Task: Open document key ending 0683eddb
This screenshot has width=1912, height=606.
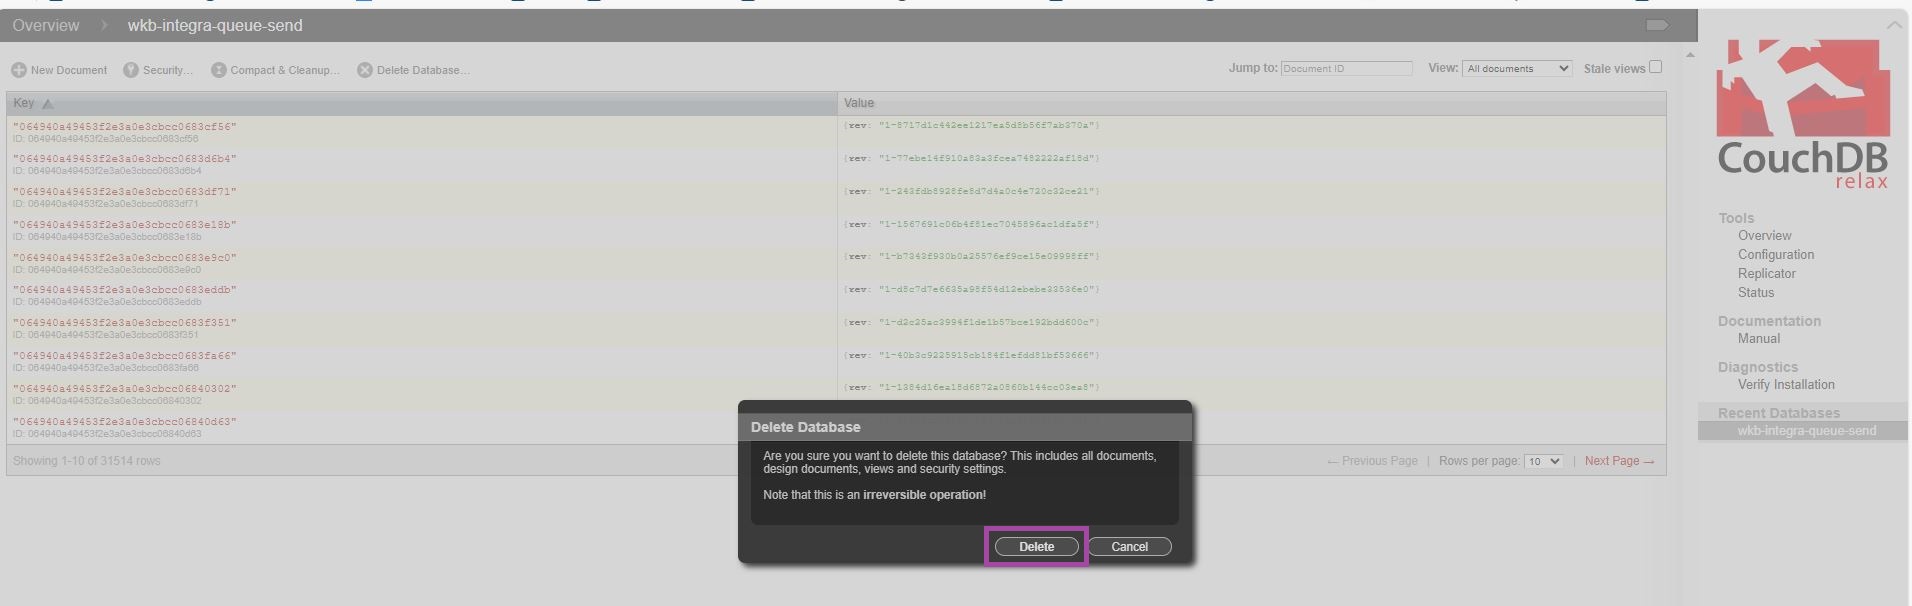Action: coord(125,290)
